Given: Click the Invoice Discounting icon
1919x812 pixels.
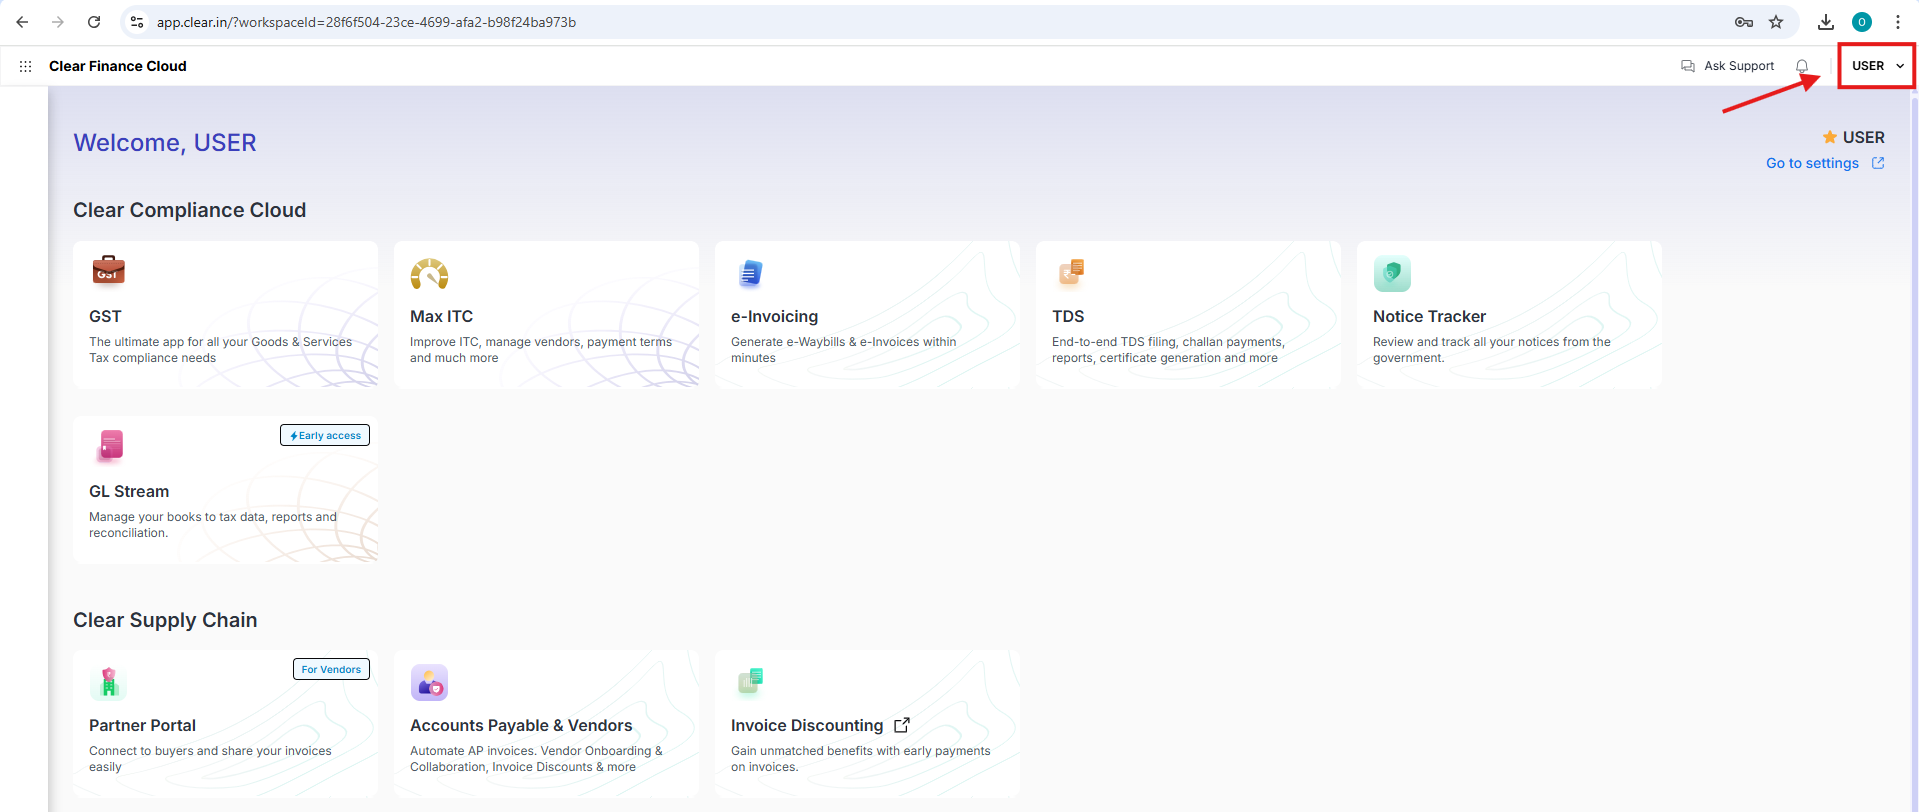Looking at the screenshot, I should pos(750,682).
